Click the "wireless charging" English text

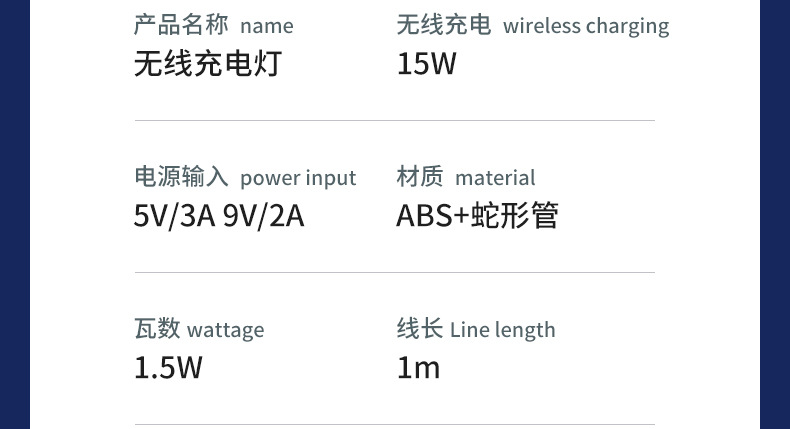point(586,26)
